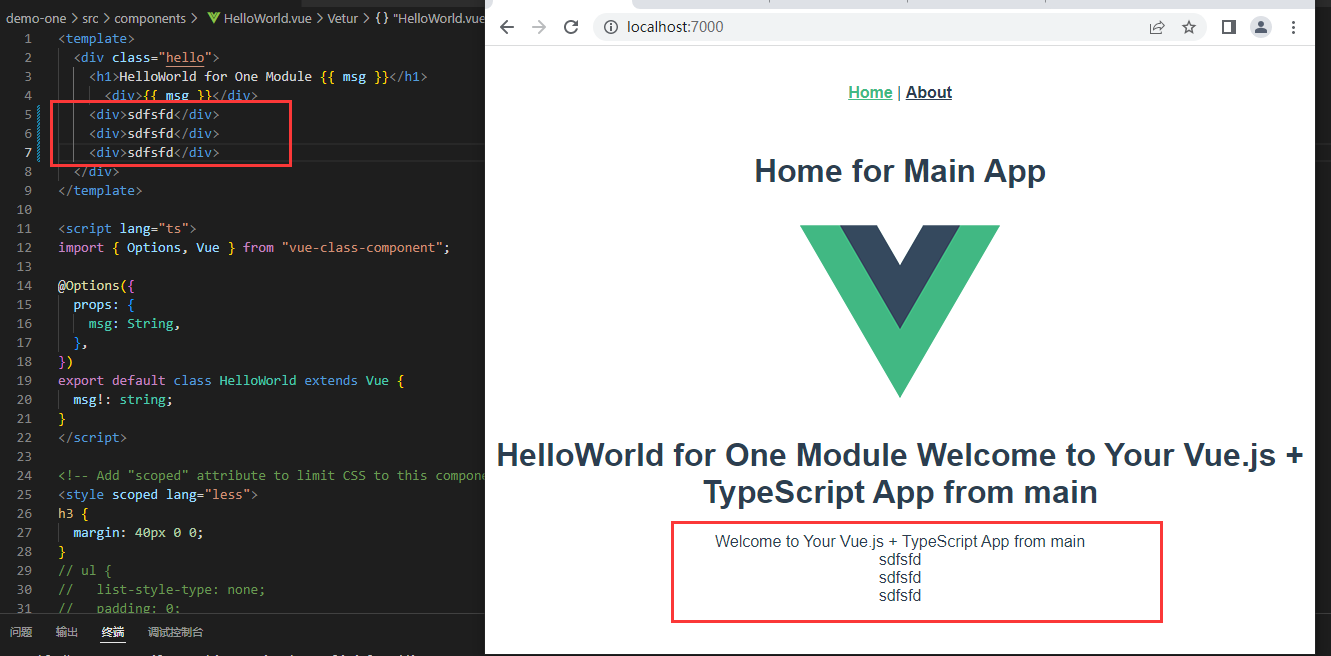Click the export default class HelloWorld line
The image size is (1331, 656).
point(231,380)
